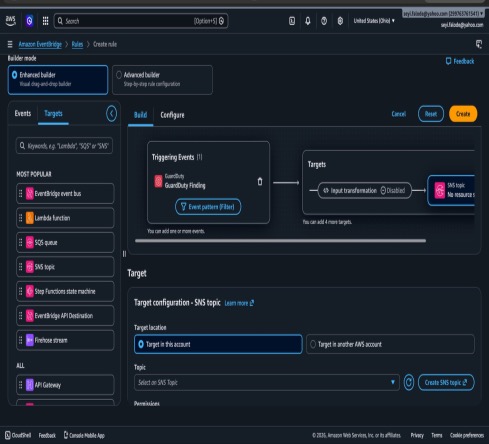
Task: Click Create SNS topic button
Action: click(446, 382)
